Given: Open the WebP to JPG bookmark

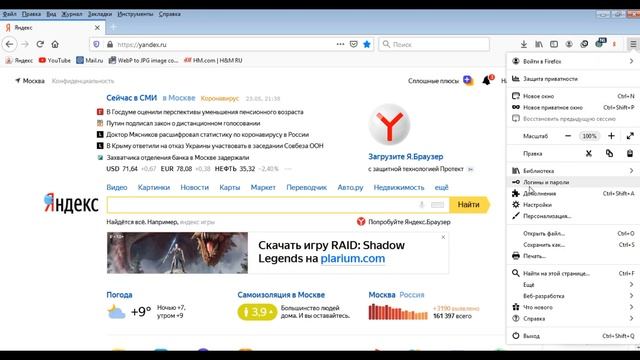Looking at the screenshot, I should (143, 60).
